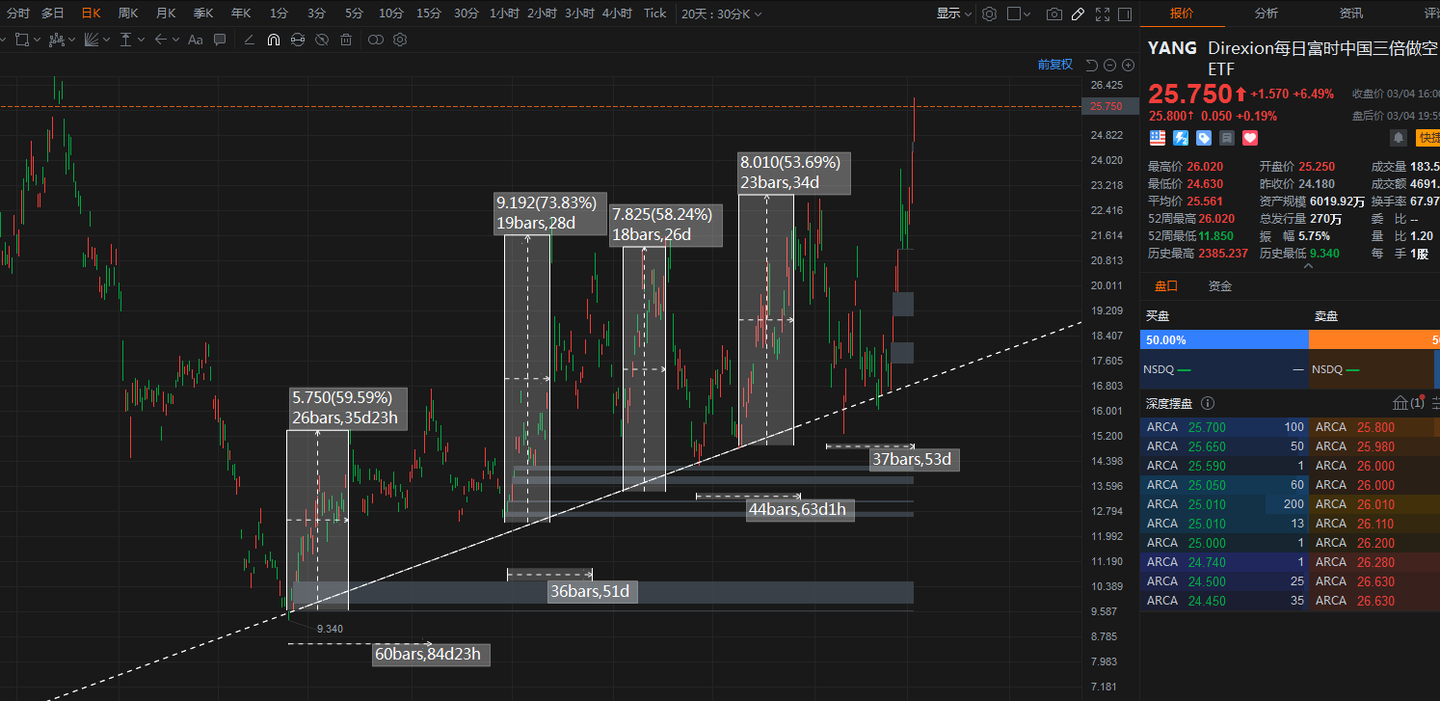This screenshot has width=1440, height=701.
Task: Switch to 月K monthly chart
Action: (x=166, y=14)
